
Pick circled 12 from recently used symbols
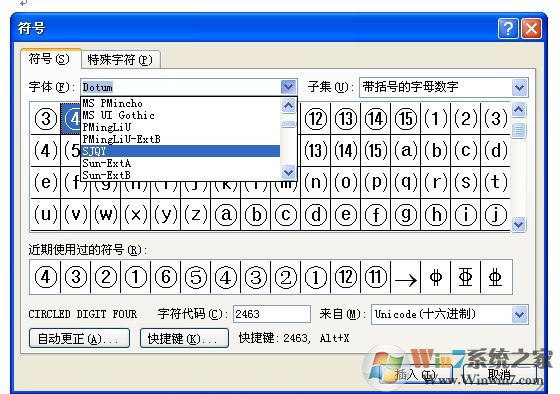pos(346,277)
